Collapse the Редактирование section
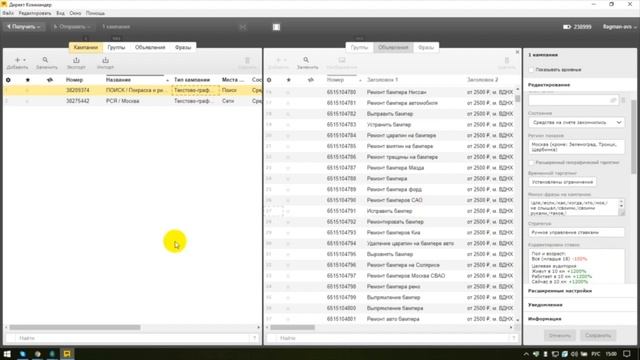This screenshot has width=640, height=360. pos(549,85)
